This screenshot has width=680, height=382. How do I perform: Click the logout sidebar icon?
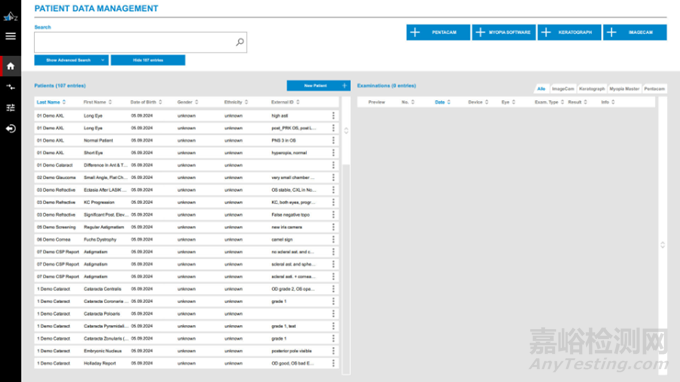(10, 129)
